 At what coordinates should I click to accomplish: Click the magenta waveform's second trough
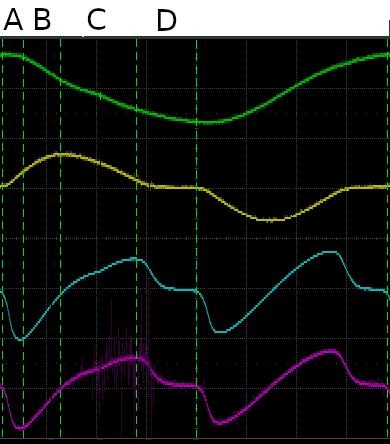(x=221, y=422)
